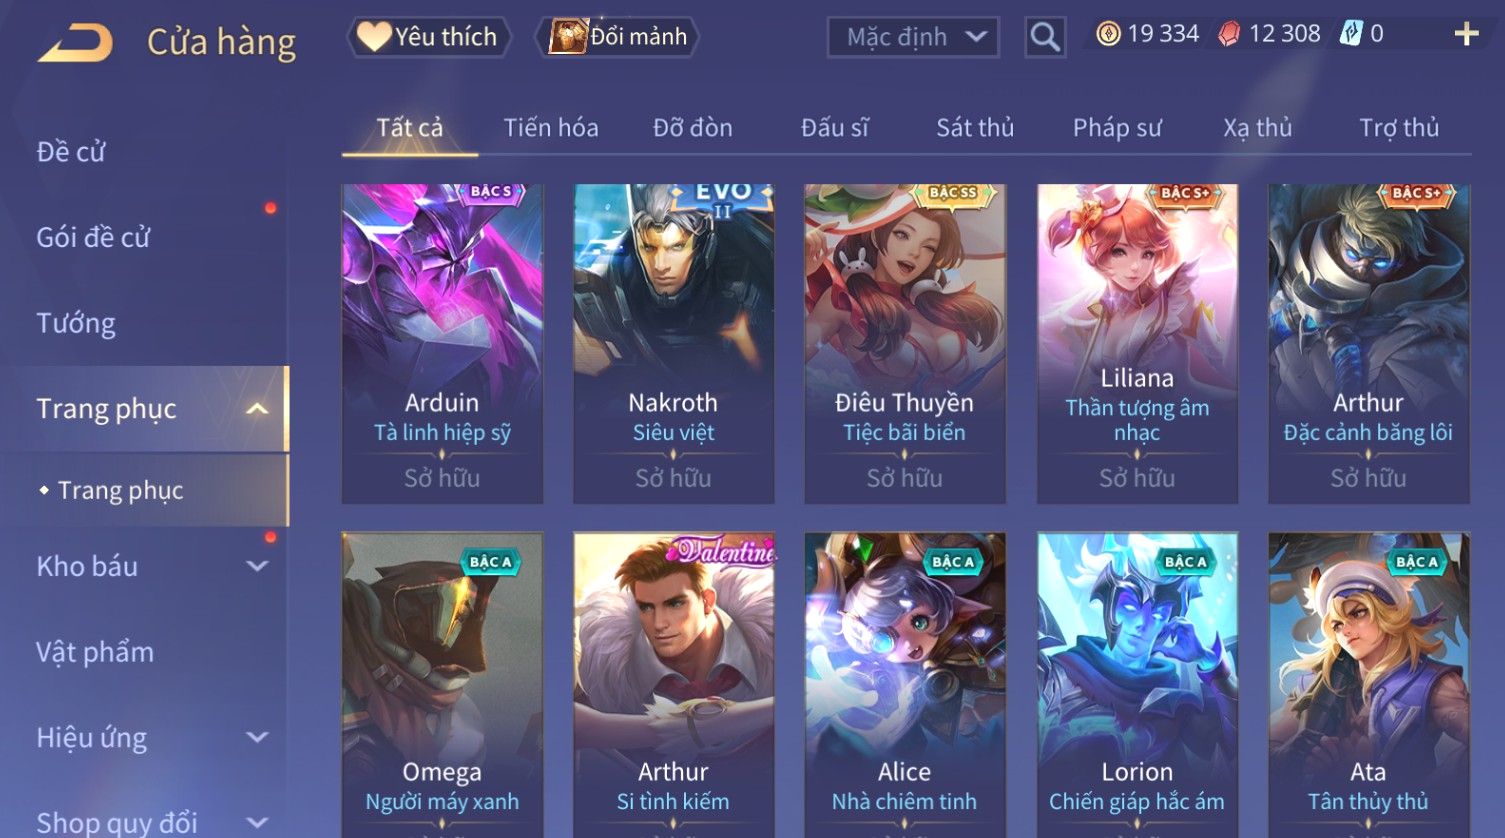Viewport: 1505px width, 838px height.
Task: Switch to the Sát thủ tab
Action: [x=975, y=128]
